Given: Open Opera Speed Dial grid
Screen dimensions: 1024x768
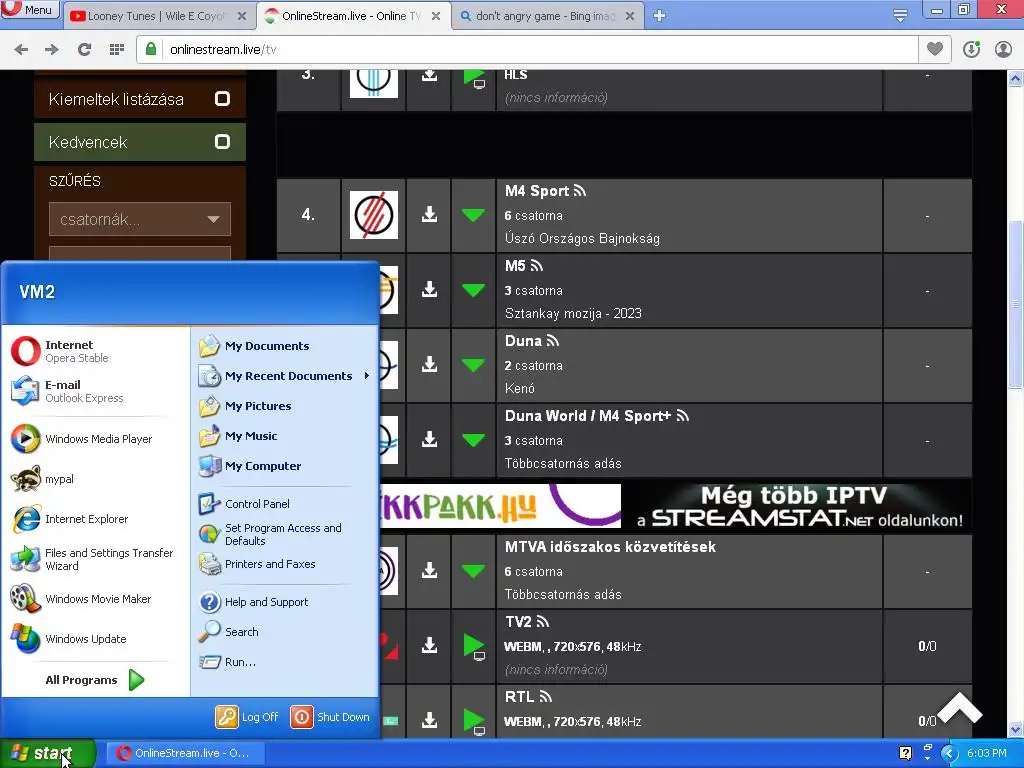Looking at the screenshot, I should 117,49.
